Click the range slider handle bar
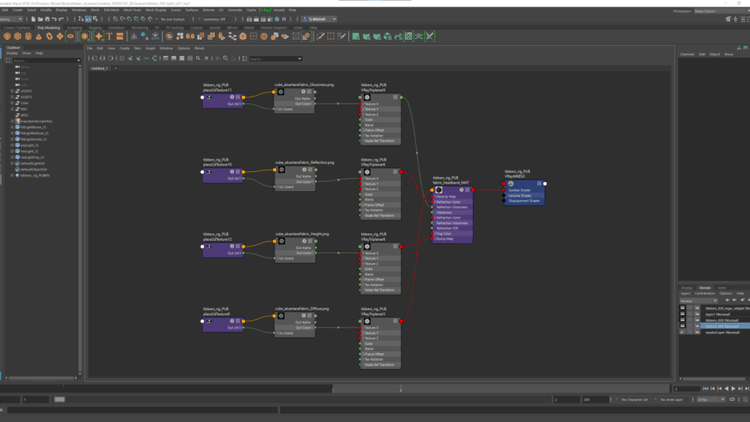This screenshot has width=750, height=422. point(59,400)
